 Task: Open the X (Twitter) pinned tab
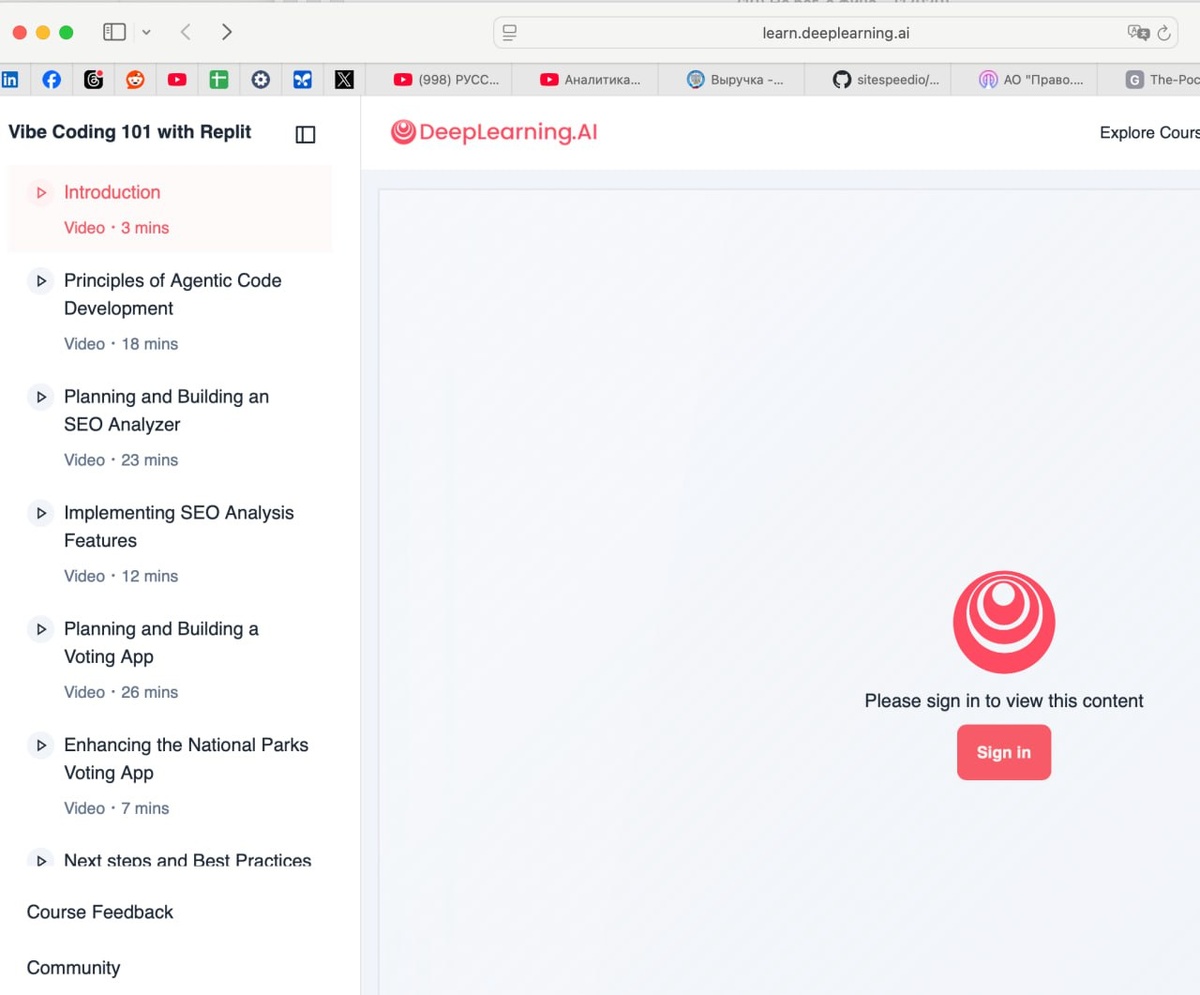(x=344, y=80)
